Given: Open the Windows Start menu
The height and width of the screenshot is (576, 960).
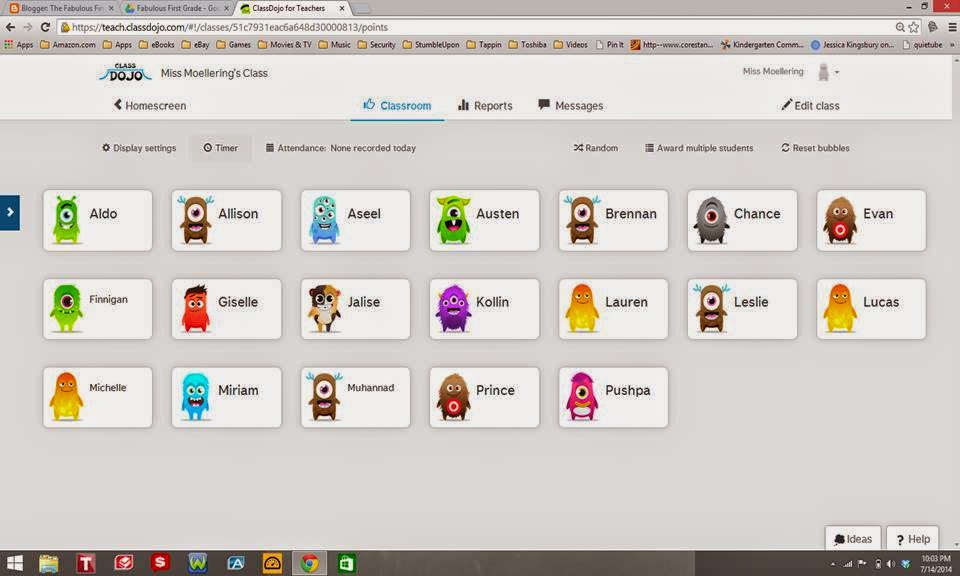Looking at the screenshot, I should (x=14, y=562).
